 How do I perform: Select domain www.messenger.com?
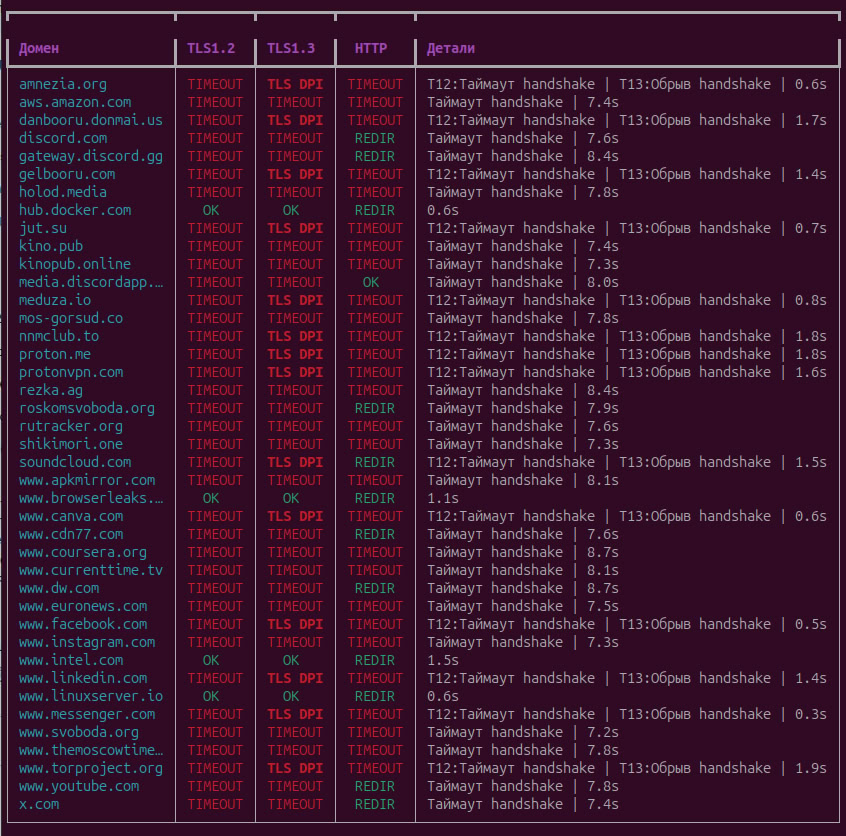point(87,714)
